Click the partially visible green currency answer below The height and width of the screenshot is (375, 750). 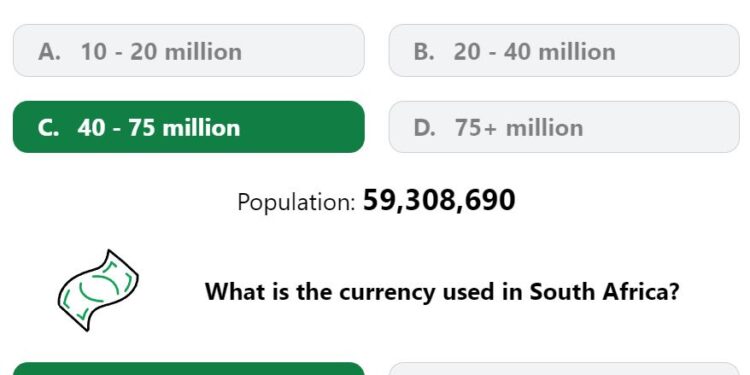point(188,369)
